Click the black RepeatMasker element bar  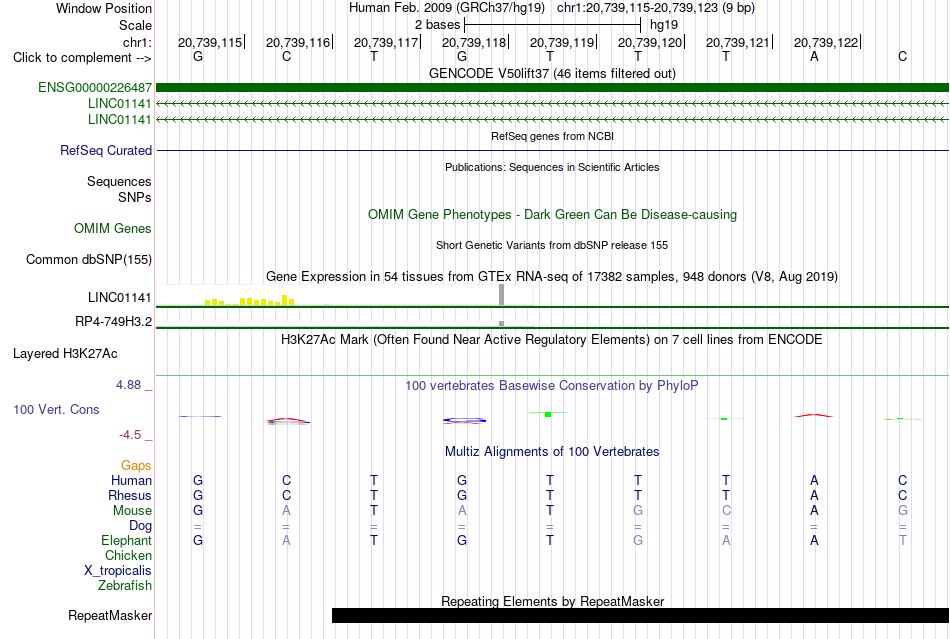[640, 615]
